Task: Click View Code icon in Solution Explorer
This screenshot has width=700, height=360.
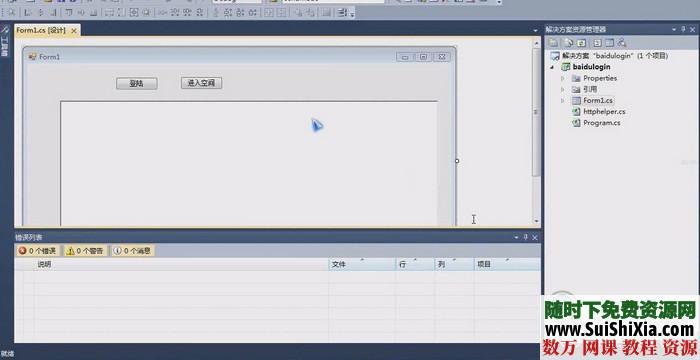Action: 598,43
